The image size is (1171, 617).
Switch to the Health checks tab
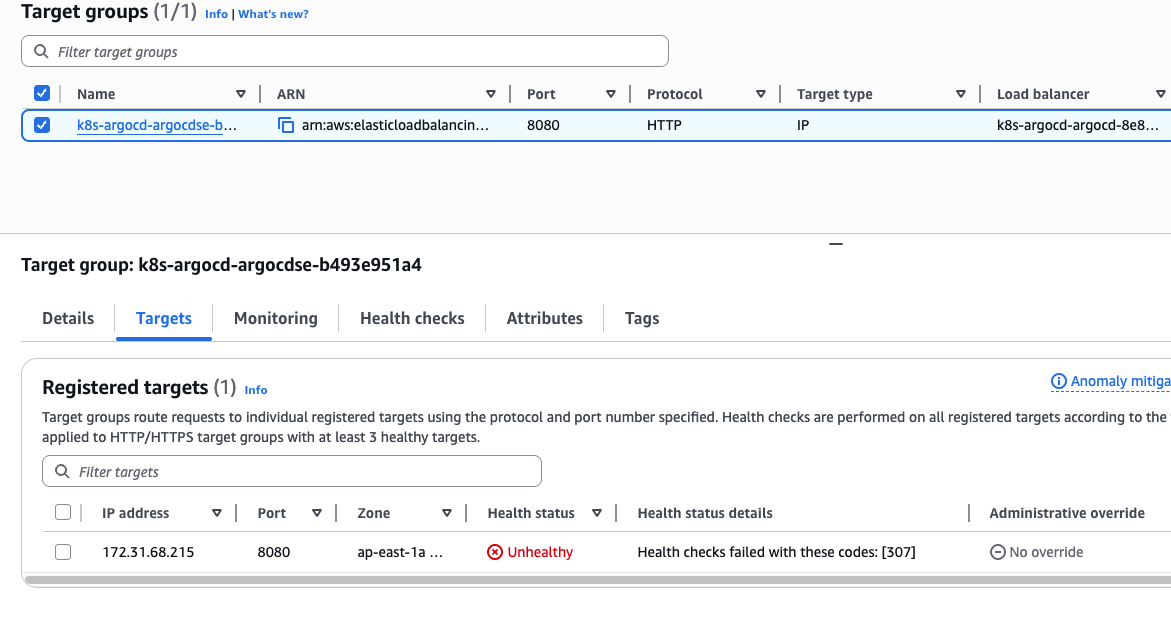412,318
